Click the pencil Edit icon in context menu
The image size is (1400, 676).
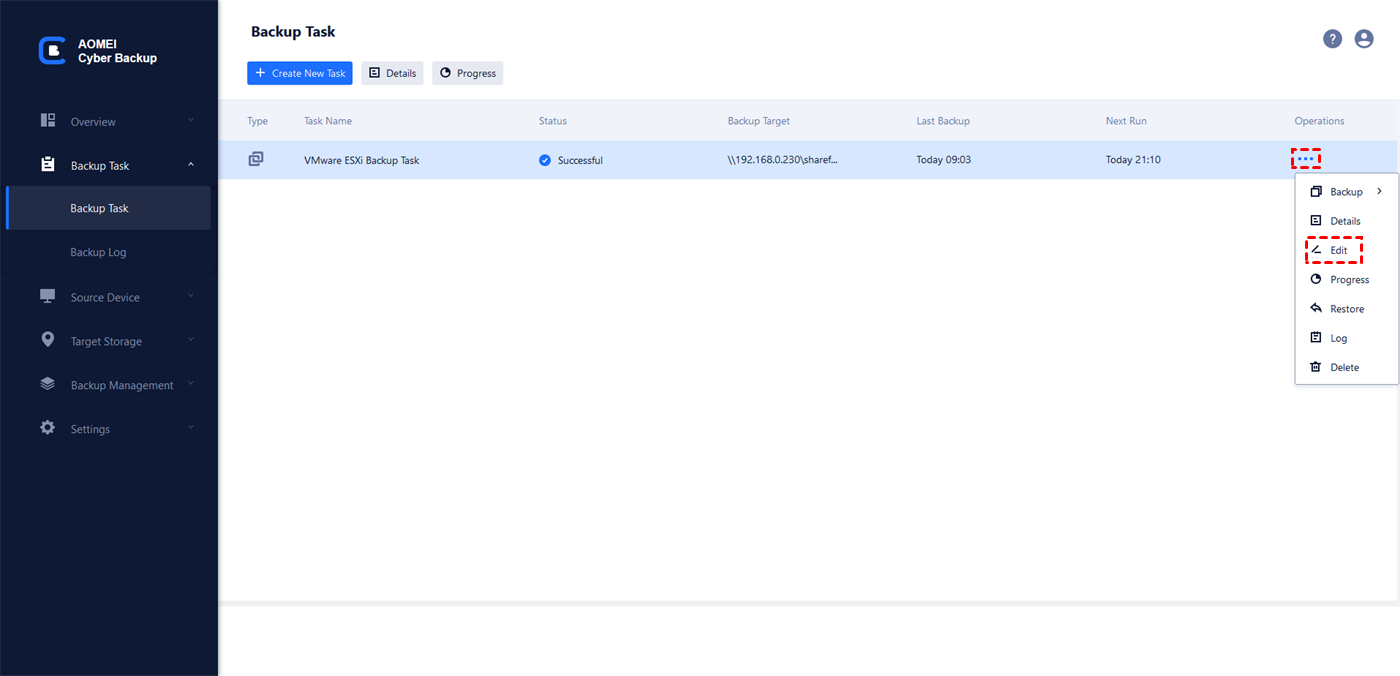(1316, 250)
